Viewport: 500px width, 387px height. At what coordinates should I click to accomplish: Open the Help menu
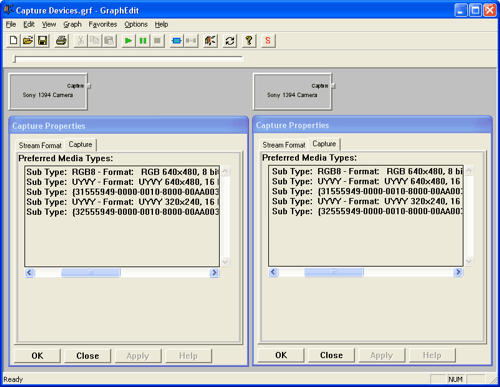pyautogui.click(x=161, y=24)
